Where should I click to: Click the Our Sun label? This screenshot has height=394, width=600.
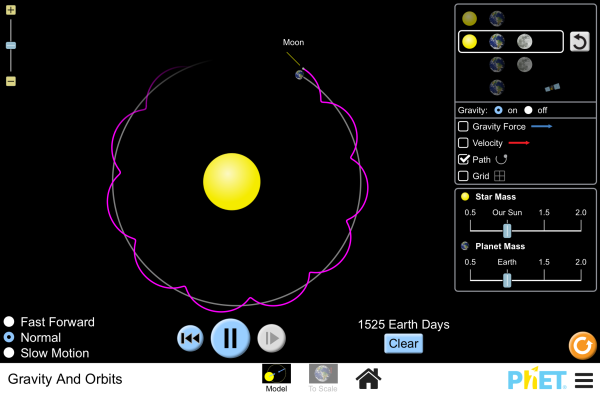point(507,212)
